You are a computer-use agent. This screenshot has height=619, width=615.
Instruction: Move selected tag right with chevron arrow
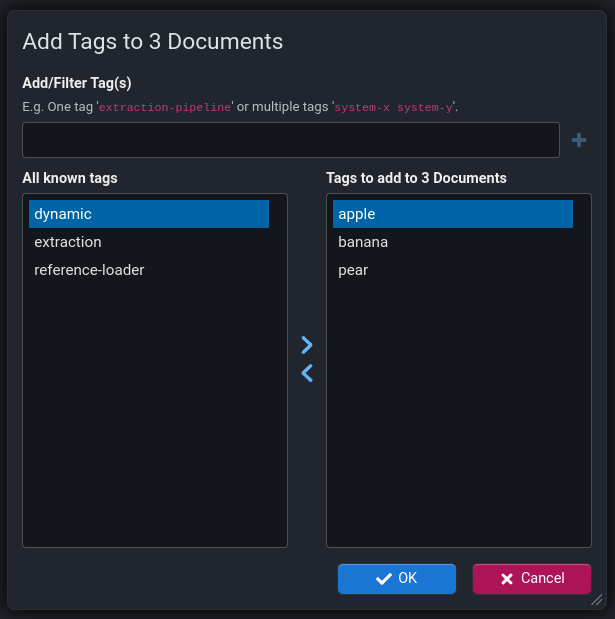click(307, 345)
